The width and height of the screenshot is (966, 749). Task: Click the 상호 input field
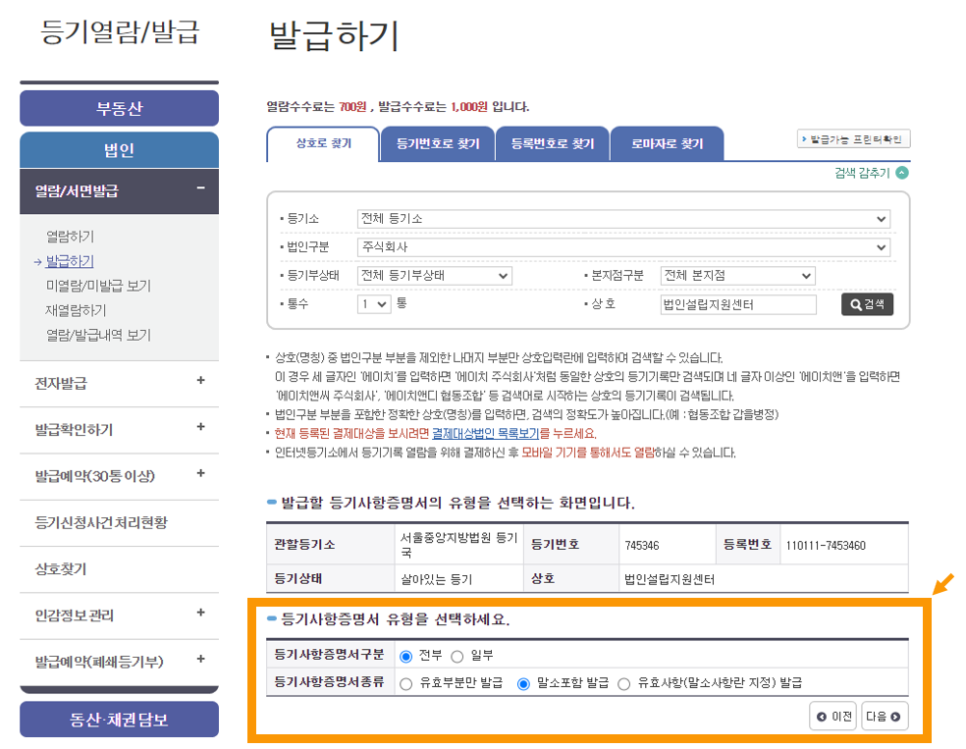[x=738, y=304]
